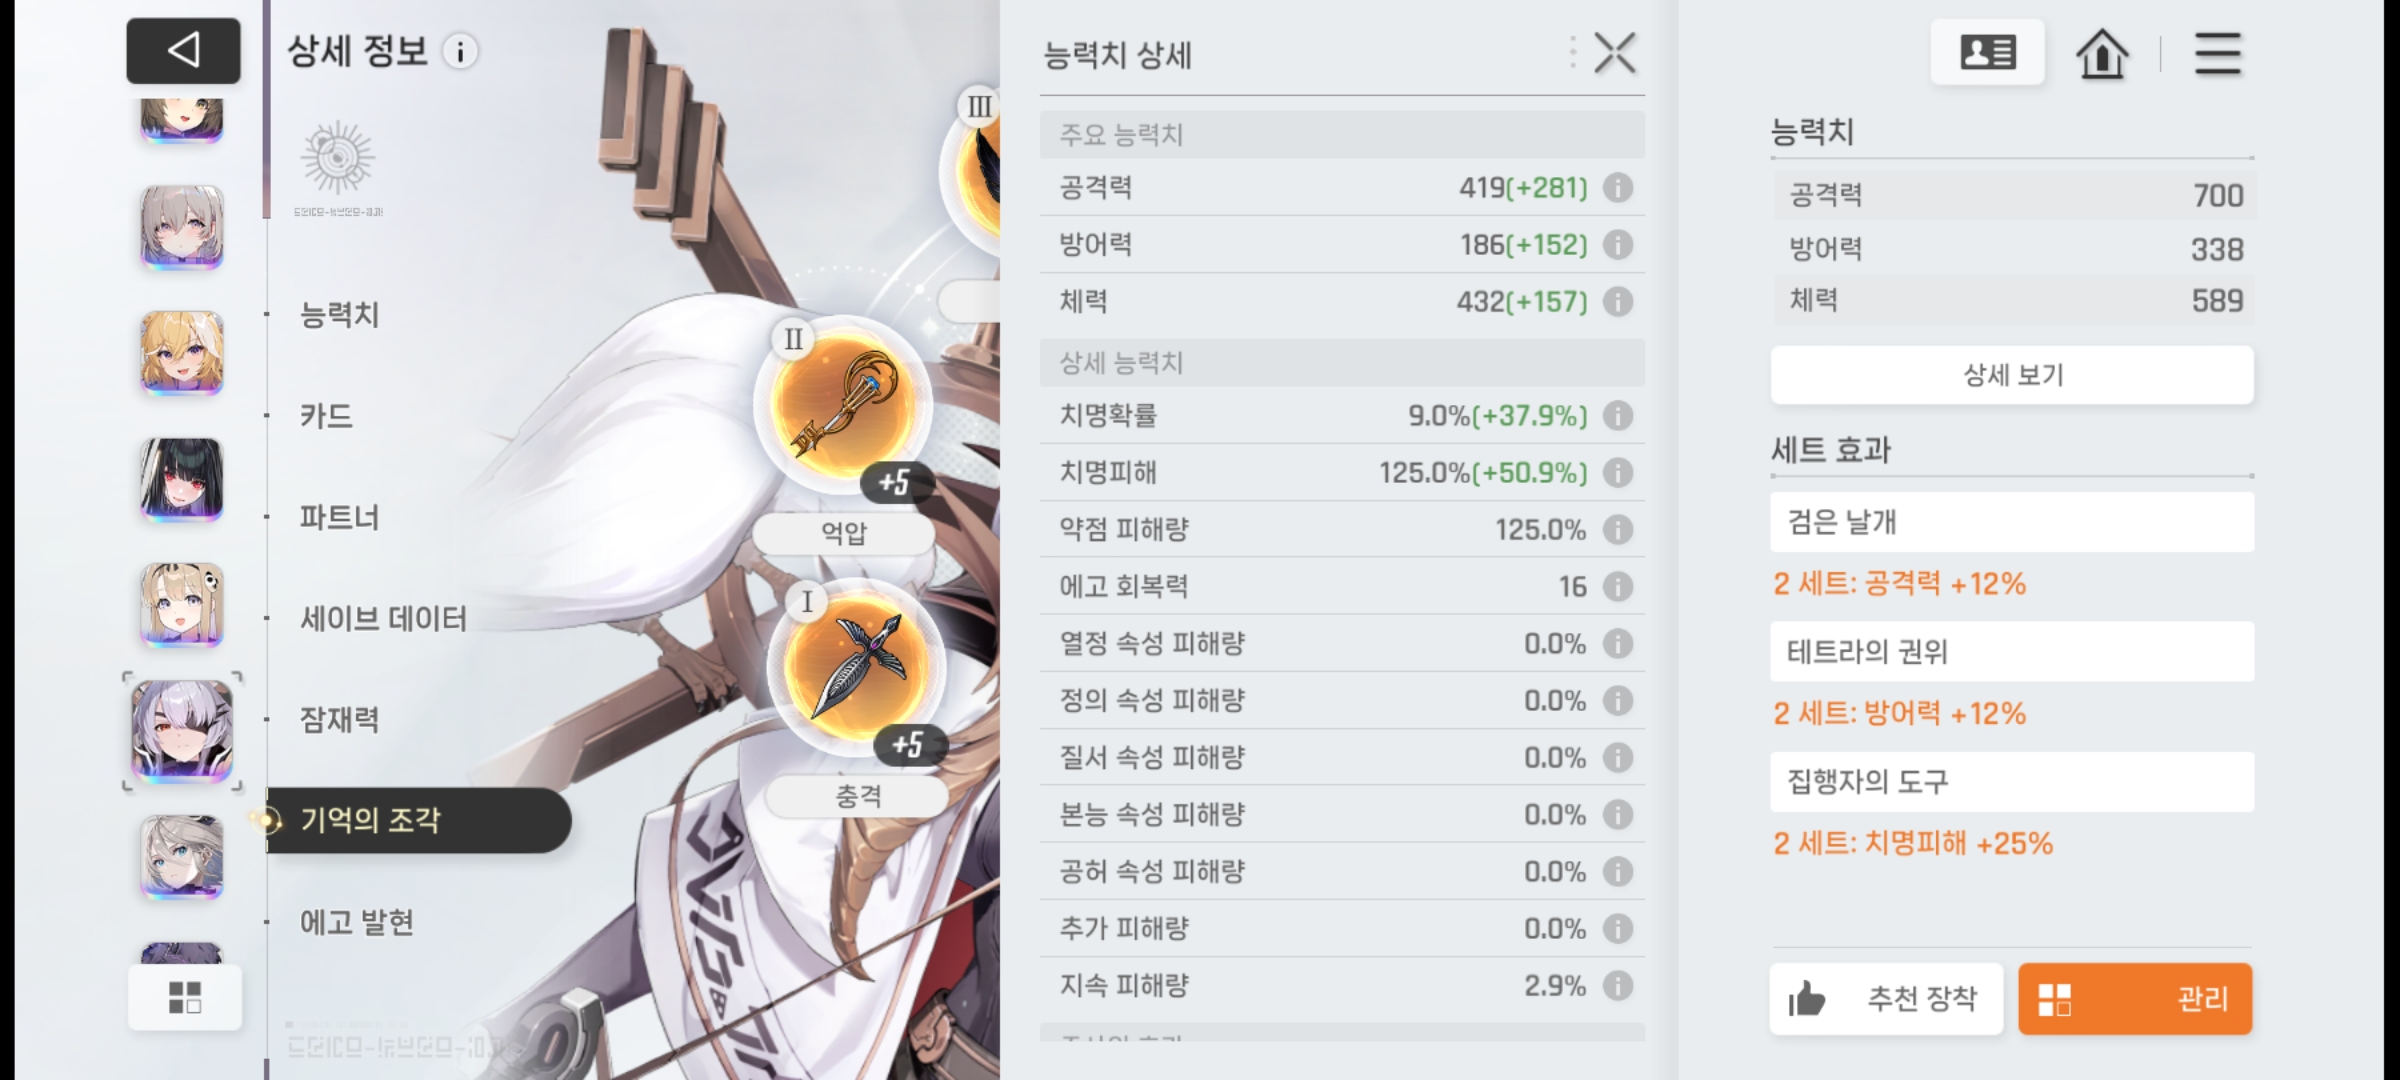Click the 상세 보기 button
This screenshot has height=1080, width=2400.
pos(2012,375)
